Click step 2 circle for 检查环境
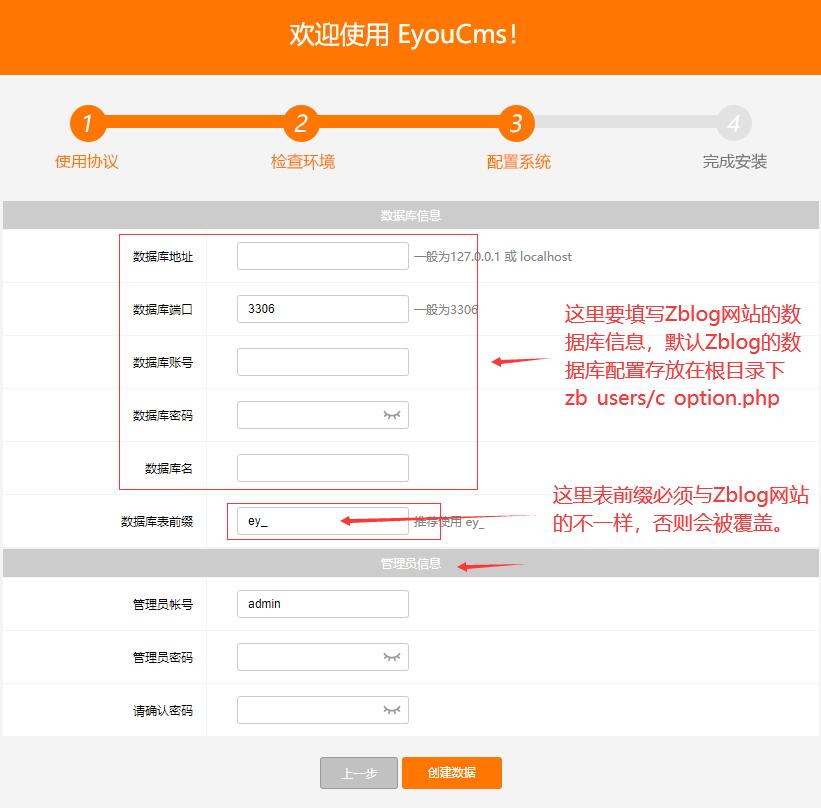This screenshot has width=821, height=808. click(301, 124)
